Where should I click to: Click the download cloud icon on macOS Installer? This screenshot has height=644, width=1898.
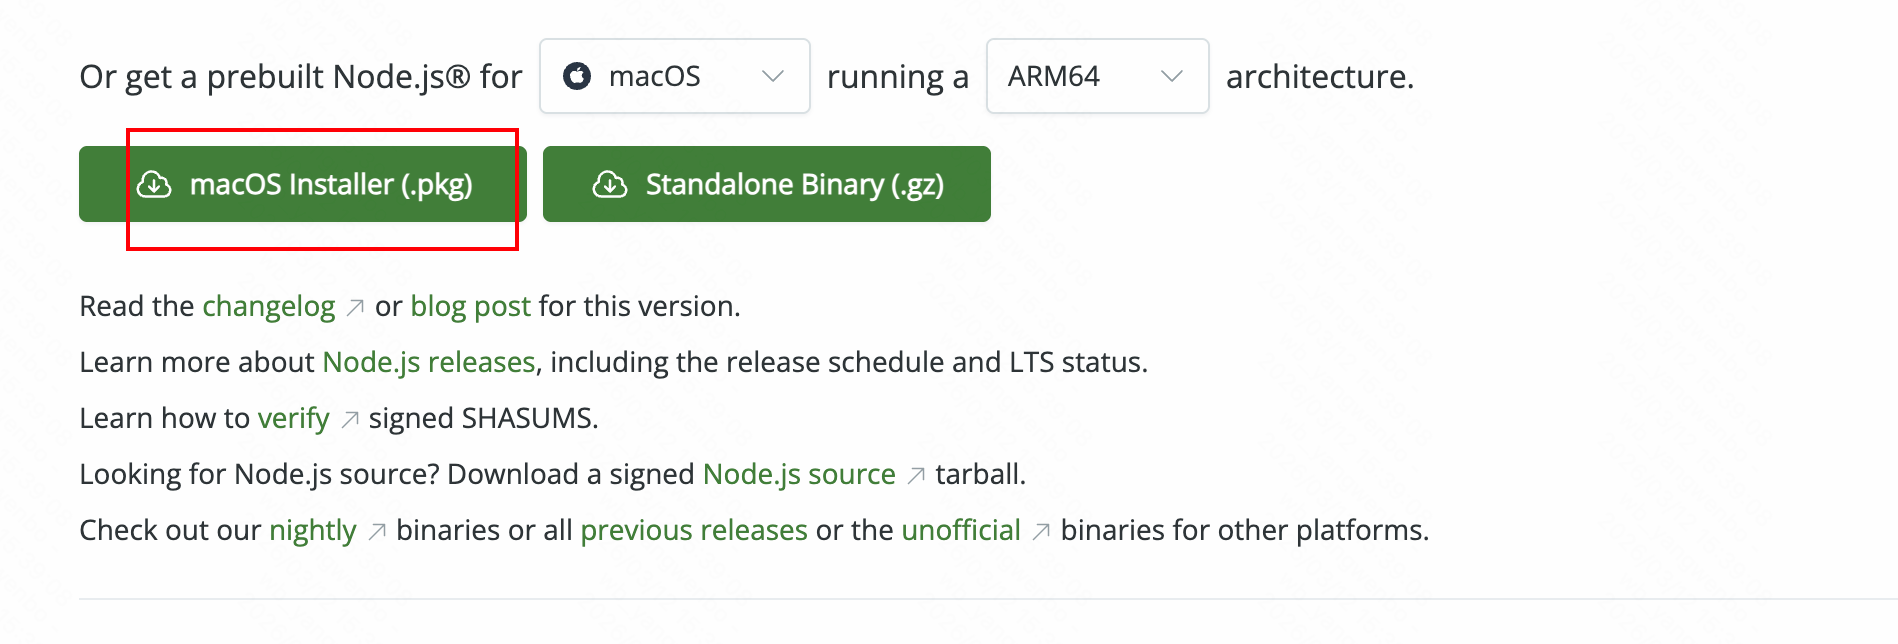[154, 184]
